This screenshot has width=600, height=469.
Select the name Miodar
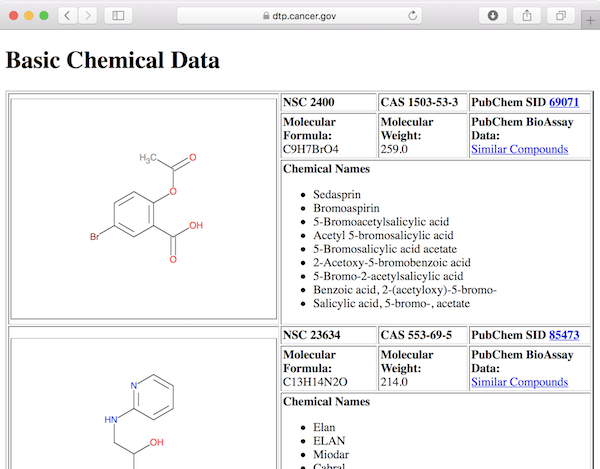(x=331, y=454)
